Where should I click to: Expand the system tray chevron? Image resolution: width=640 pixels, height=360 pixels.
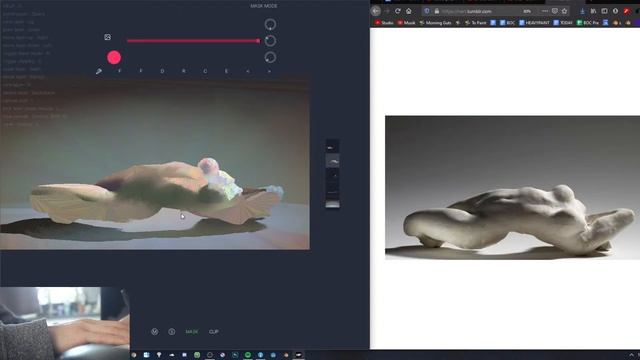pyautogui.click(x=632, y=355)
